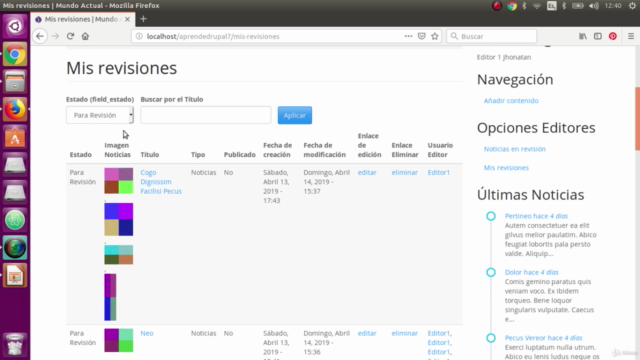The width and height of the screenshot is (640, 360).
Task: Launch Firefox from the dock
Action: pos(15,109)
